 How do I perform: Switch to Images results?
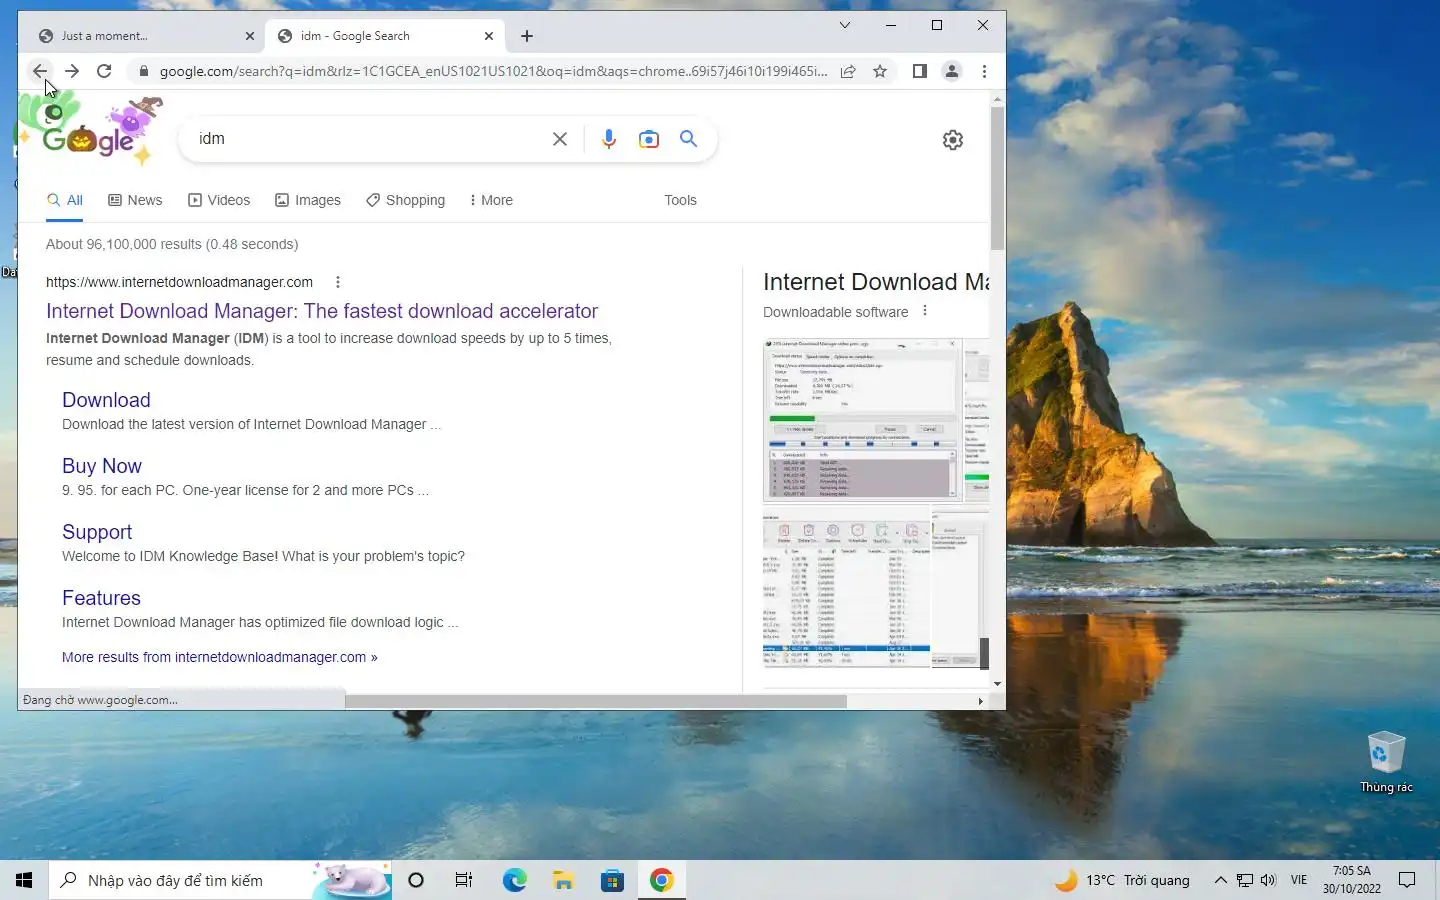(308, 200)
